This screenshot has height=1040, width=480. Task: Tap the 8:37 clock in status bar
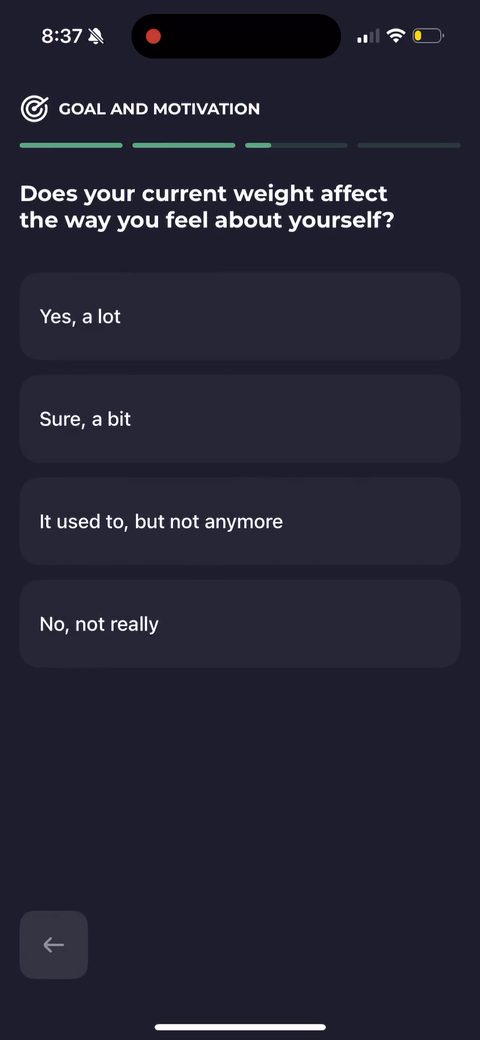pyautogui.click(x=61, y=36)
